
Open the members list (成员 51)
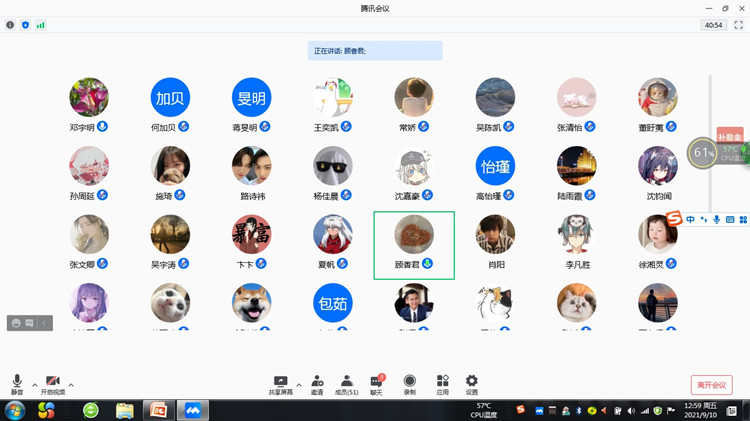pyautogui.click(x=346, y=385)
